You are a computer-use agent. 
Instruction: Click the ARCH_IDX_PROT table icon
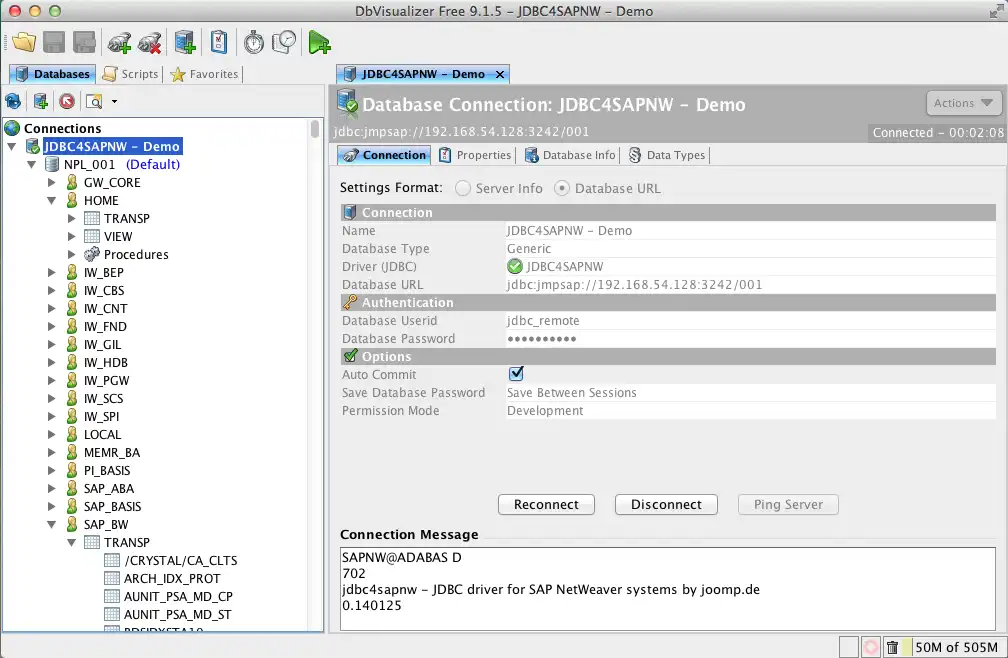(112, 578)
